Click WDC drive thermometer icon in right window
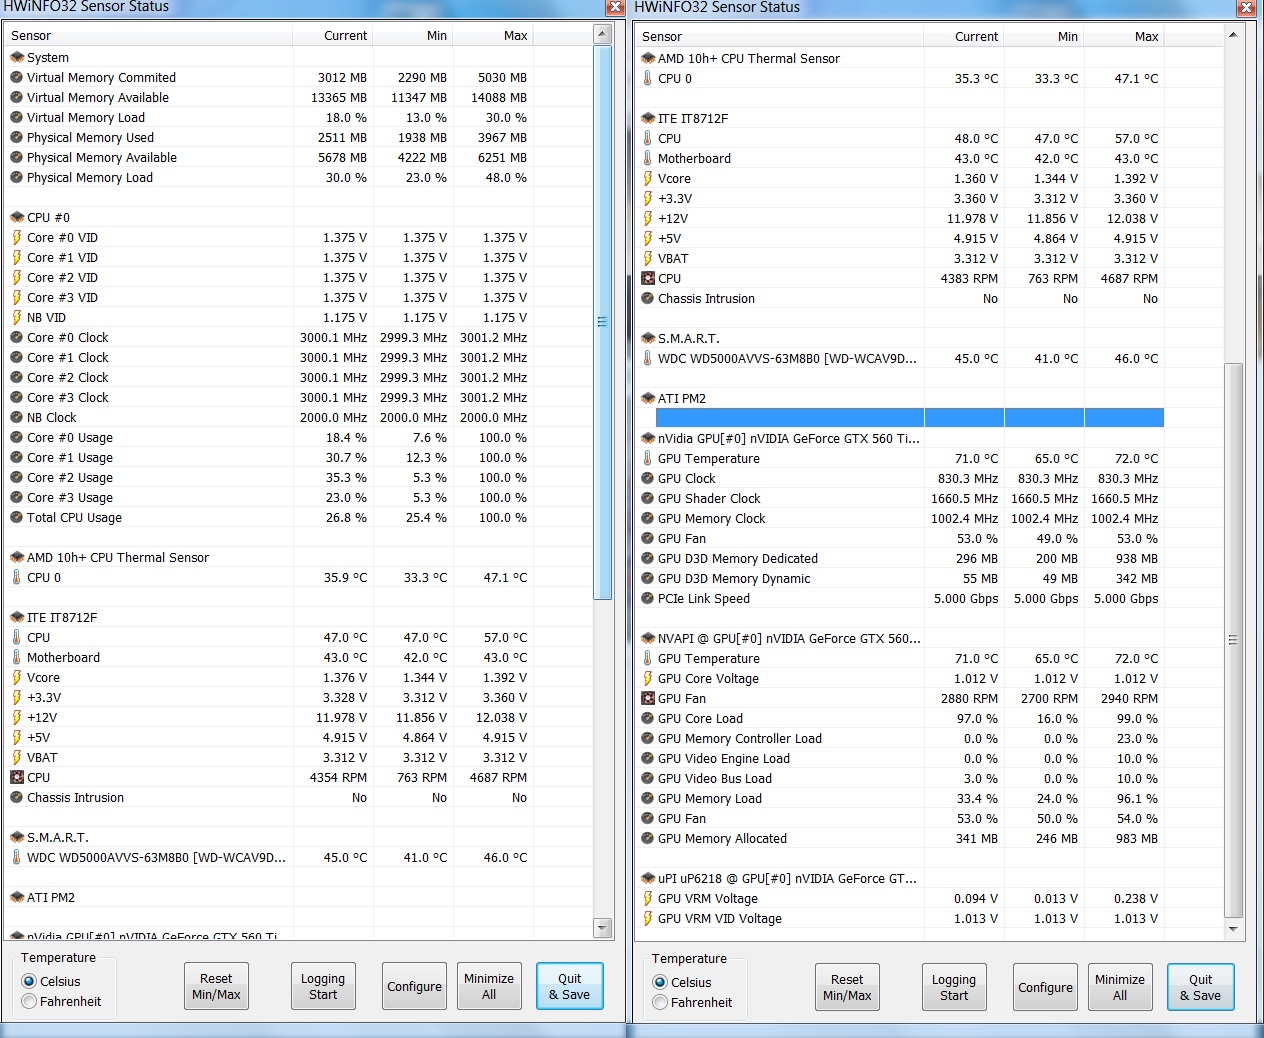Viewport: 1264px width, 1038px height. (x=648, y=359)
